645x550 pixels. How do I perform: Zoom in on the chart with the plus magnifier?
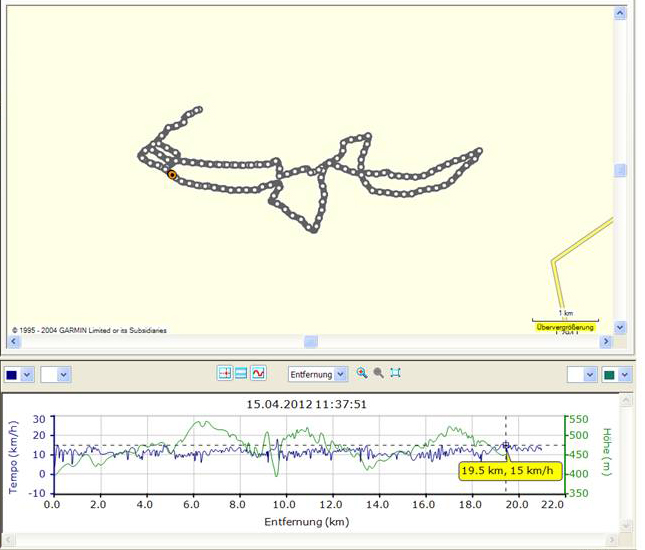(362, 373)
